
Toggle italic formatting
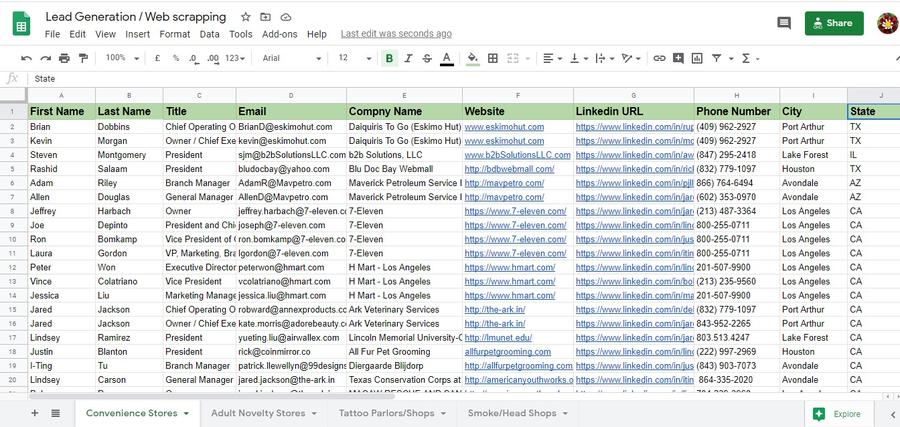408,58
